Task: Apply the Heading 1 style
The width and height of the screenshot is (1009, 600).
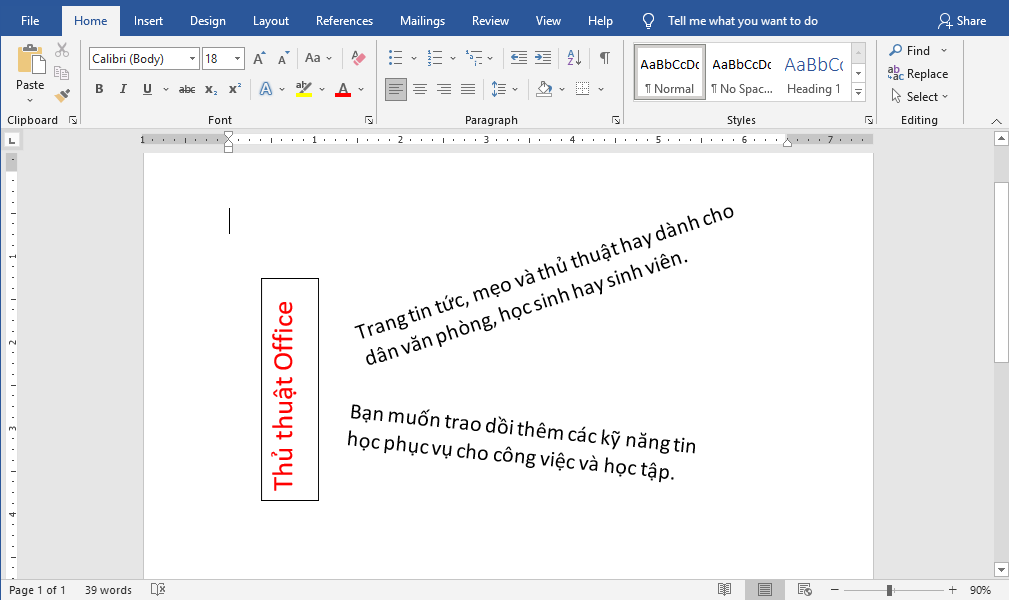Action: (x=813, y=73)
